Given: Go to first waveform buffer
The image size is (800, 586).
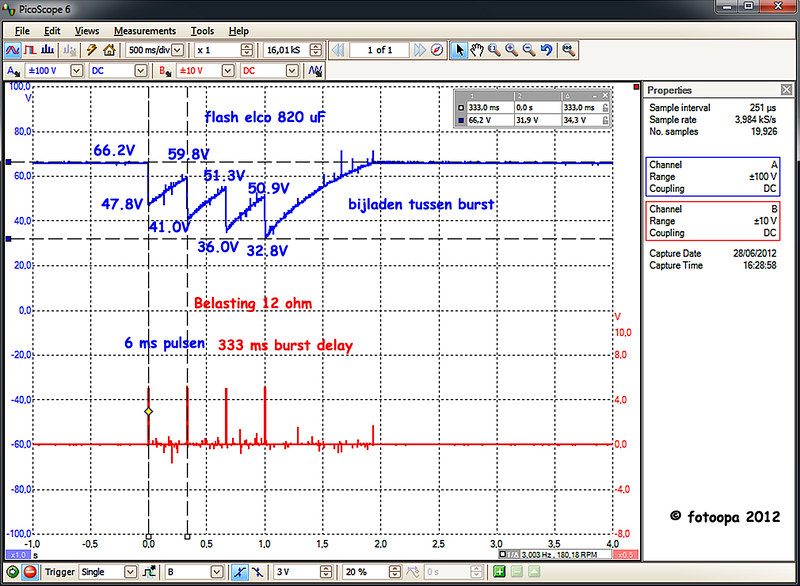Looking at the screenshot, I should [338, 50].
